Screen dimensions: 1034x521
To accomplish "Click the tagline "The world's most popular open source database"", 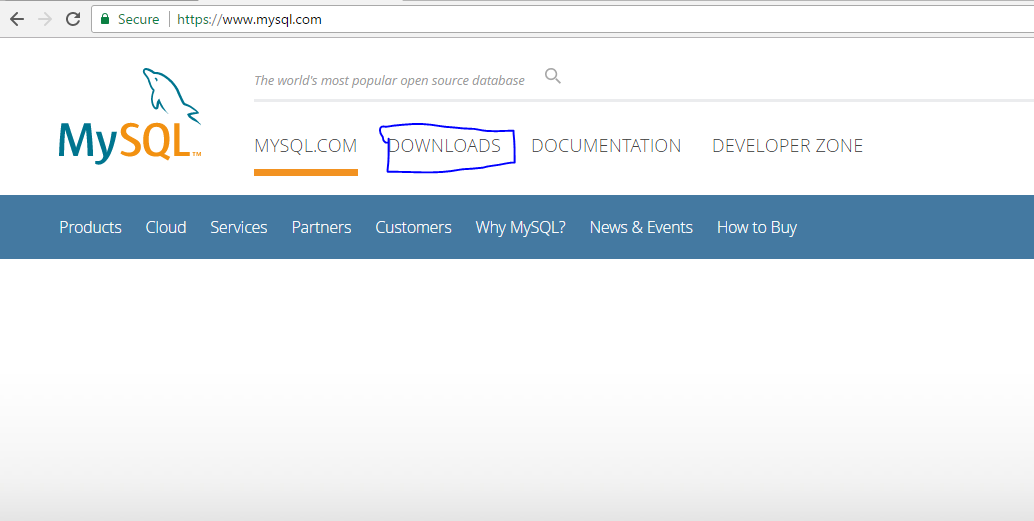I will coord(389,80).
